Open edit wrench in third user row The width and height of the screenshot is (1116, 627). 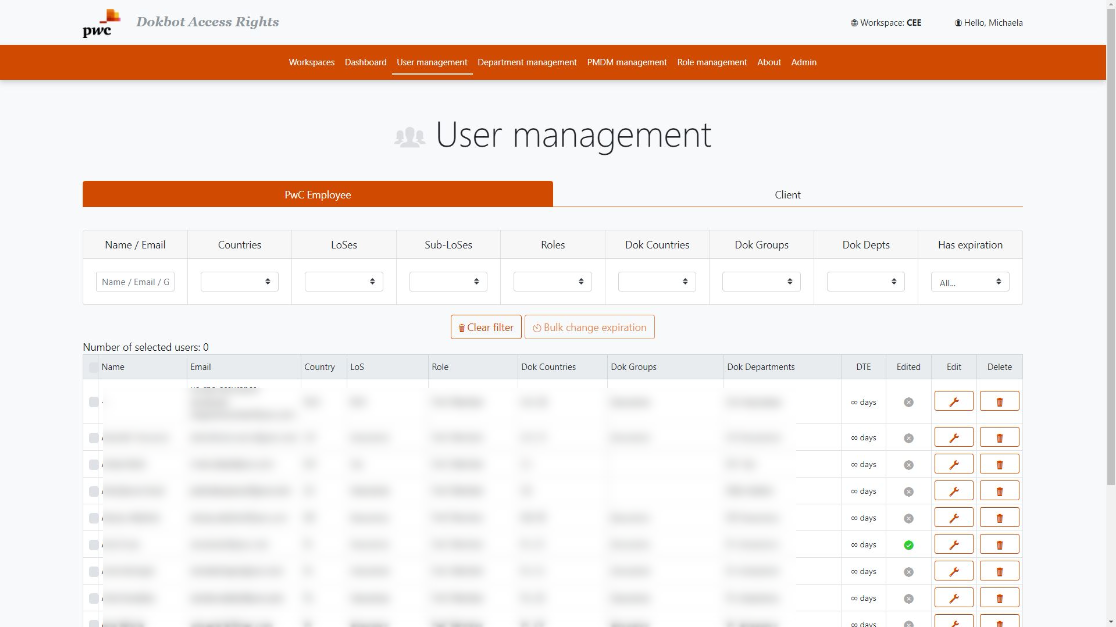point(954,465)
